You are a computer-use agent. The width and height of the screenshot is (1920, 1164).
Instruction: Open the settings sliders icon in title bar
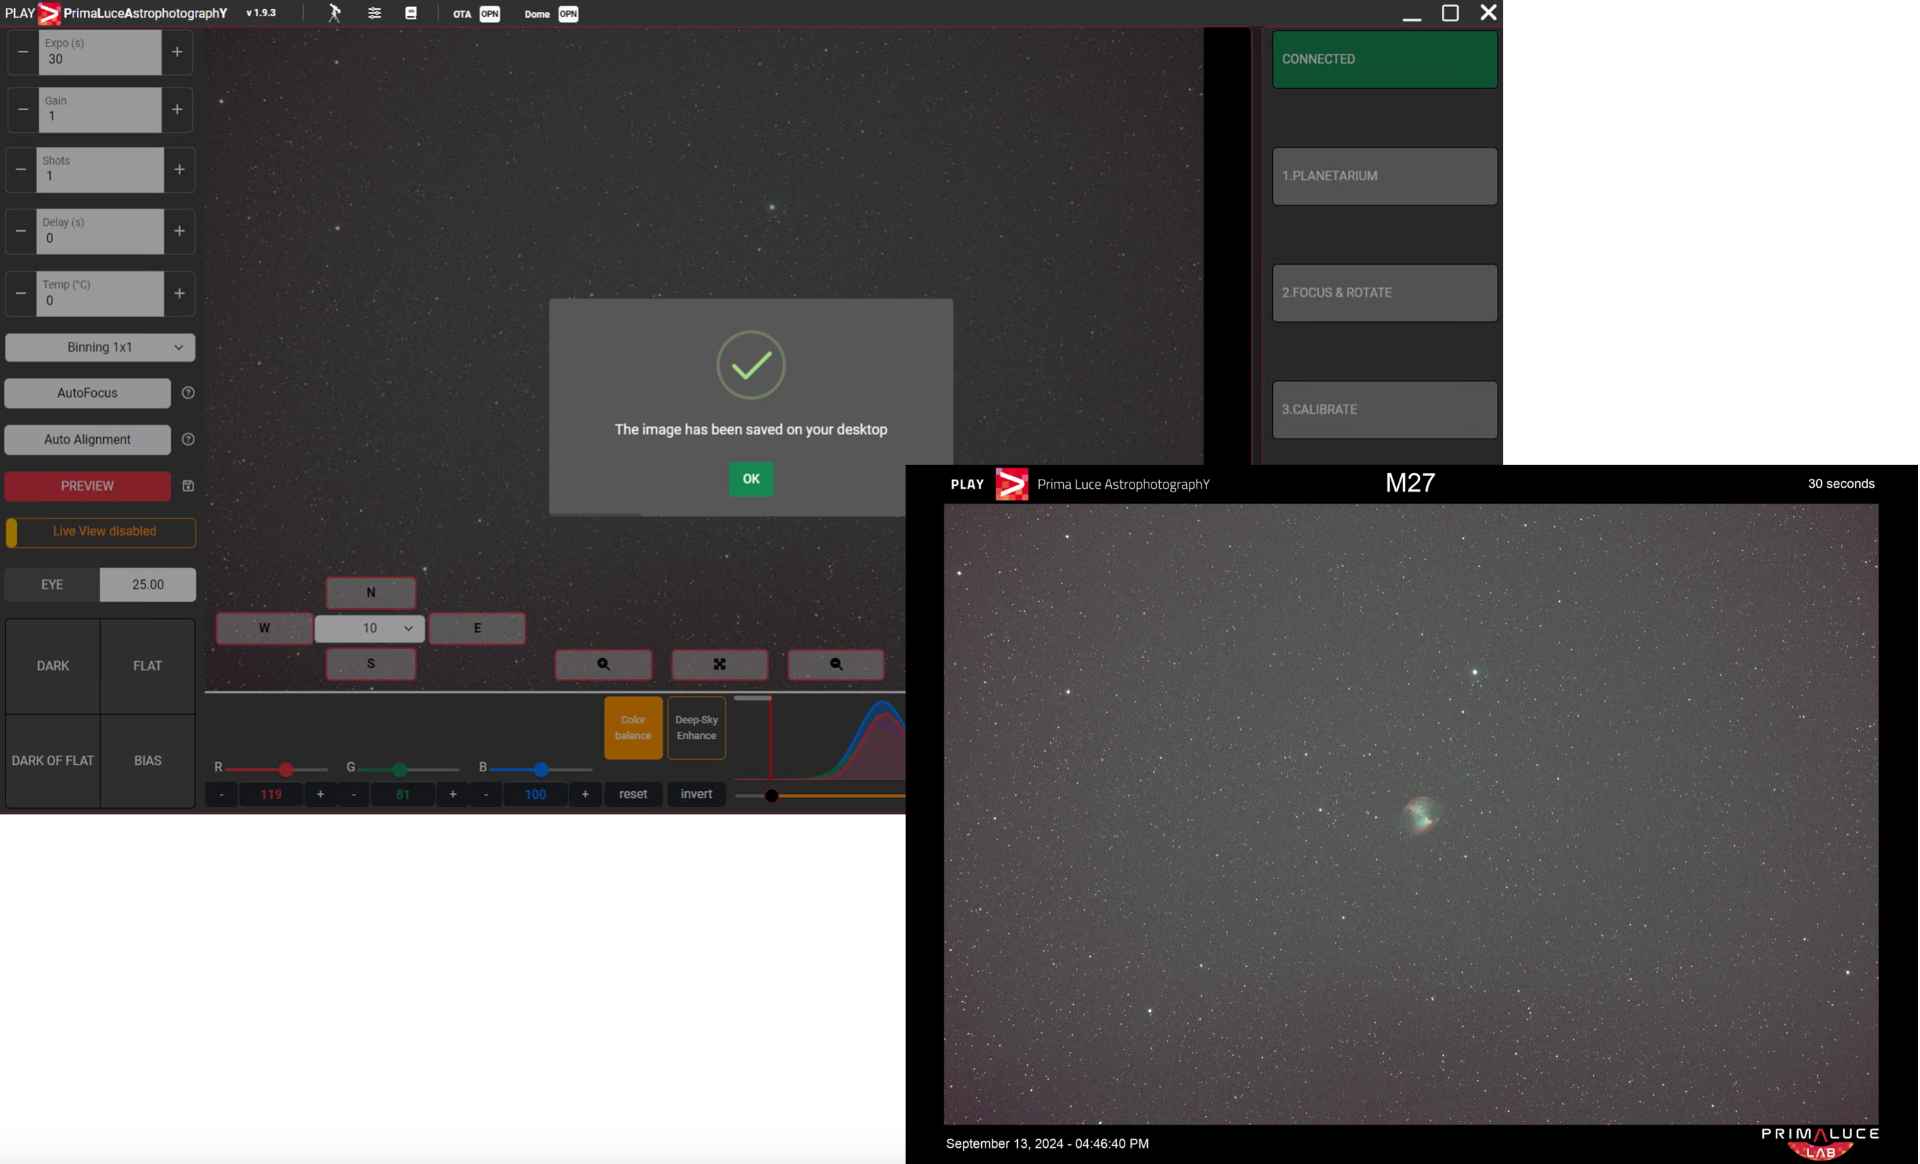(374, 13)
